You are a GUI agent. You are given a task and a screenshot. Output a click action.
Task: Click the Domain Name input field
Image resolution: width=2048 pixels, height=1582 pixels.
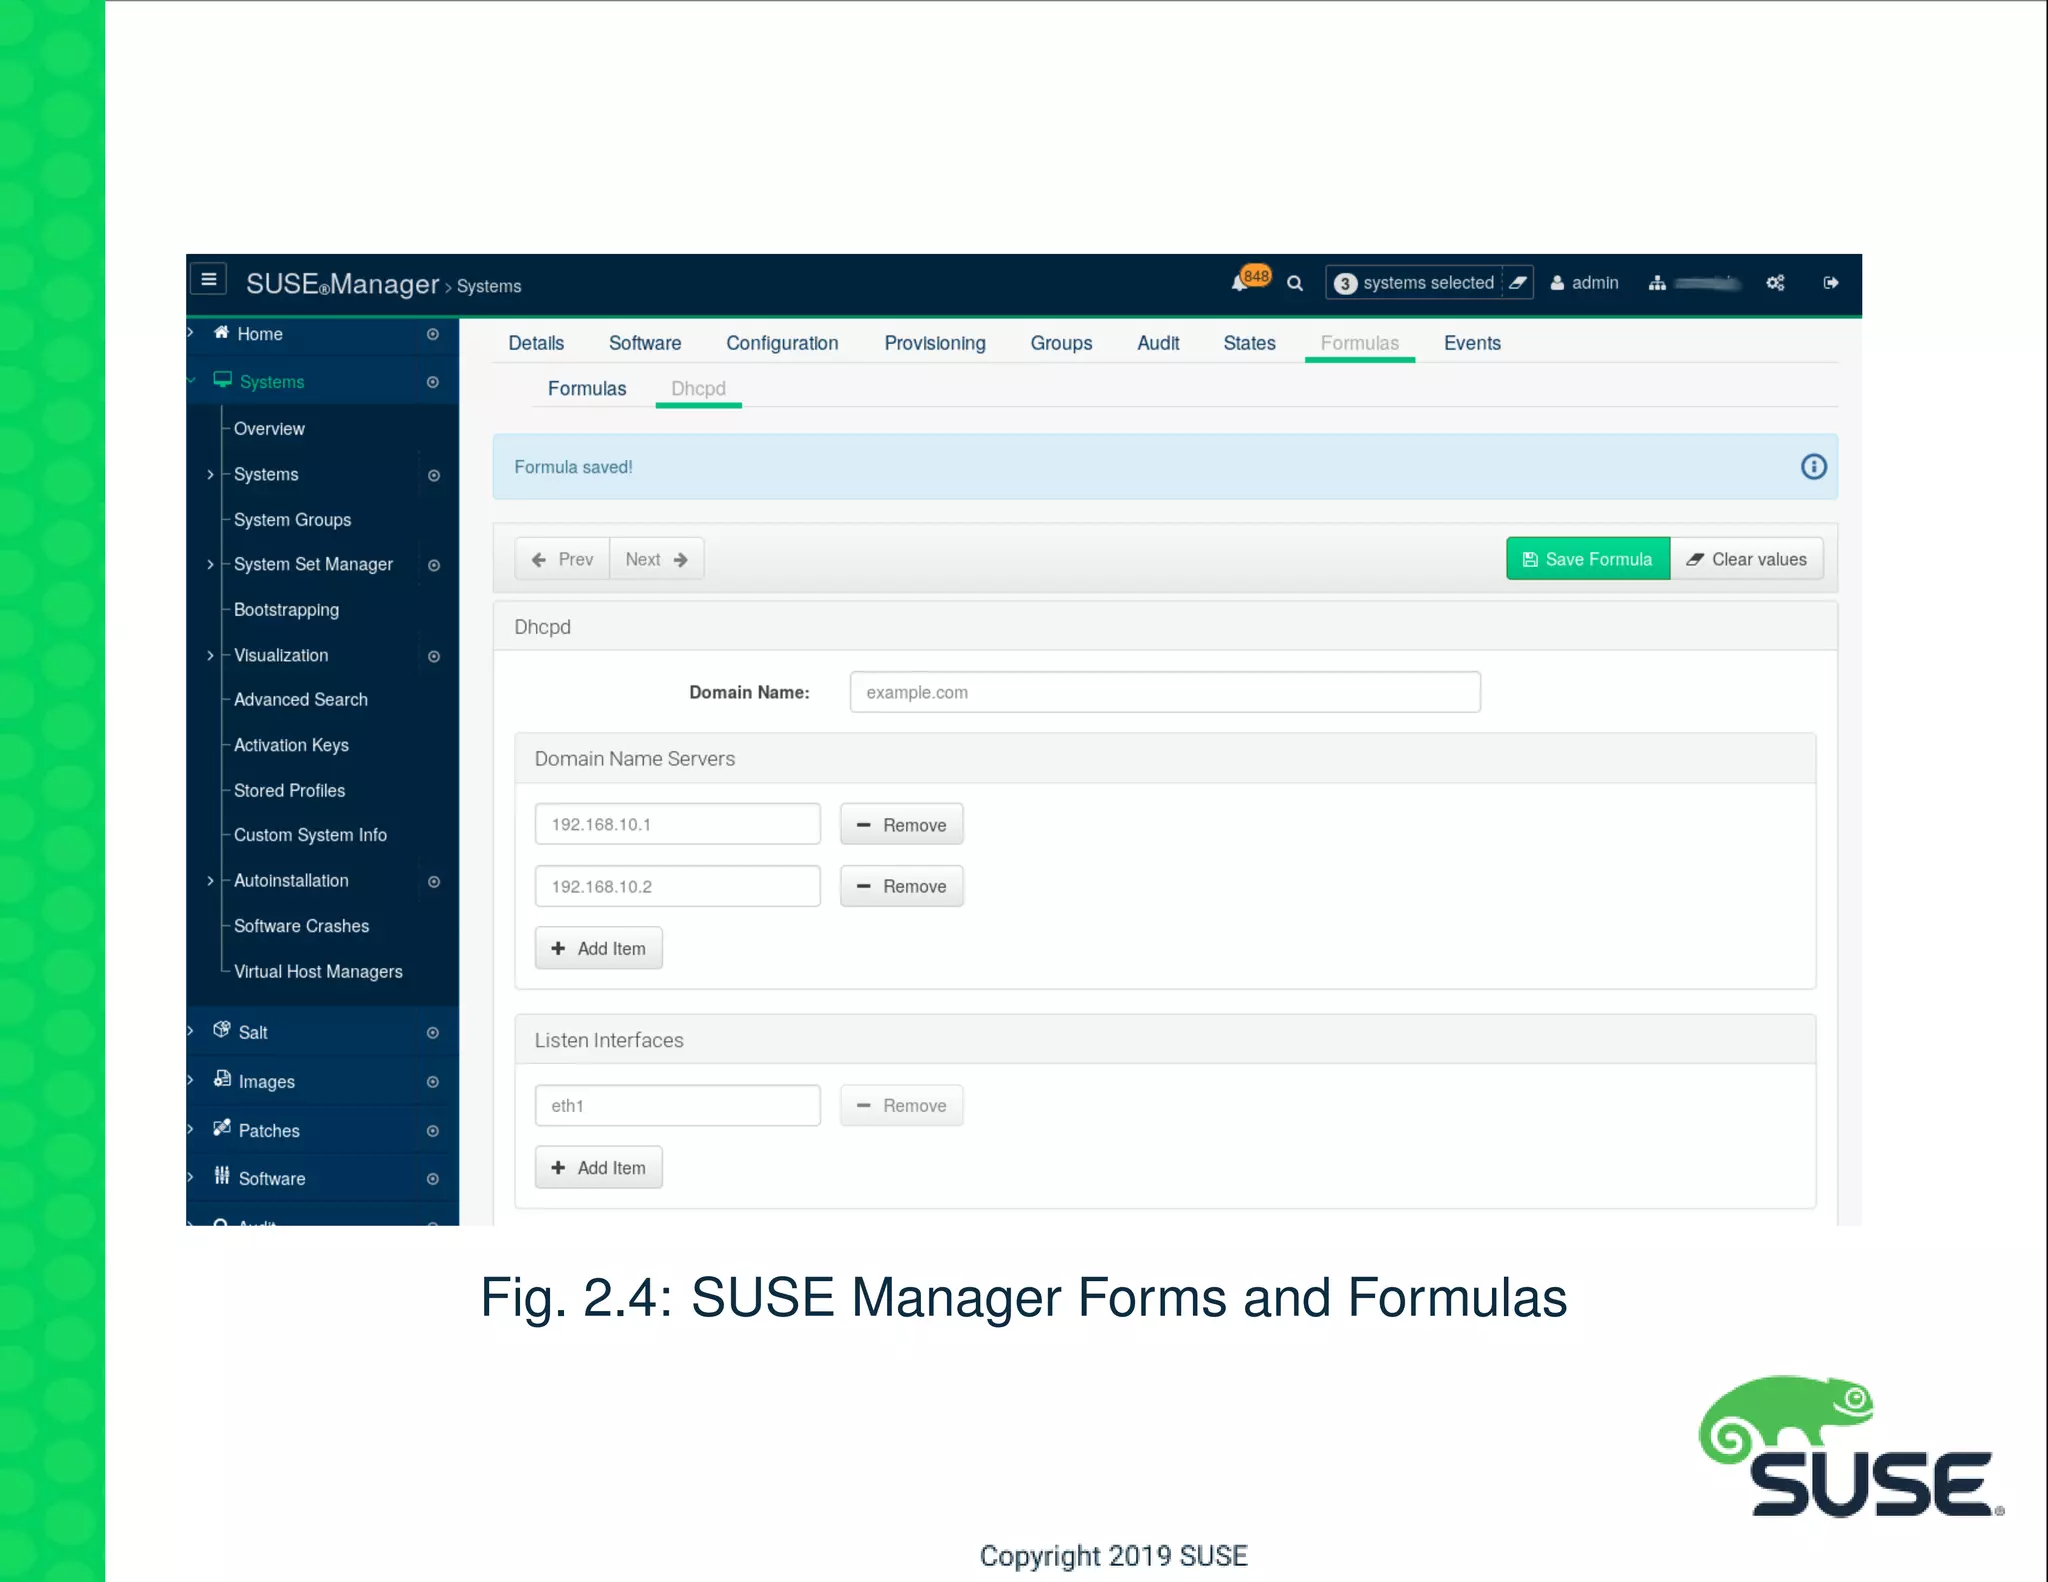(1165, 692)
